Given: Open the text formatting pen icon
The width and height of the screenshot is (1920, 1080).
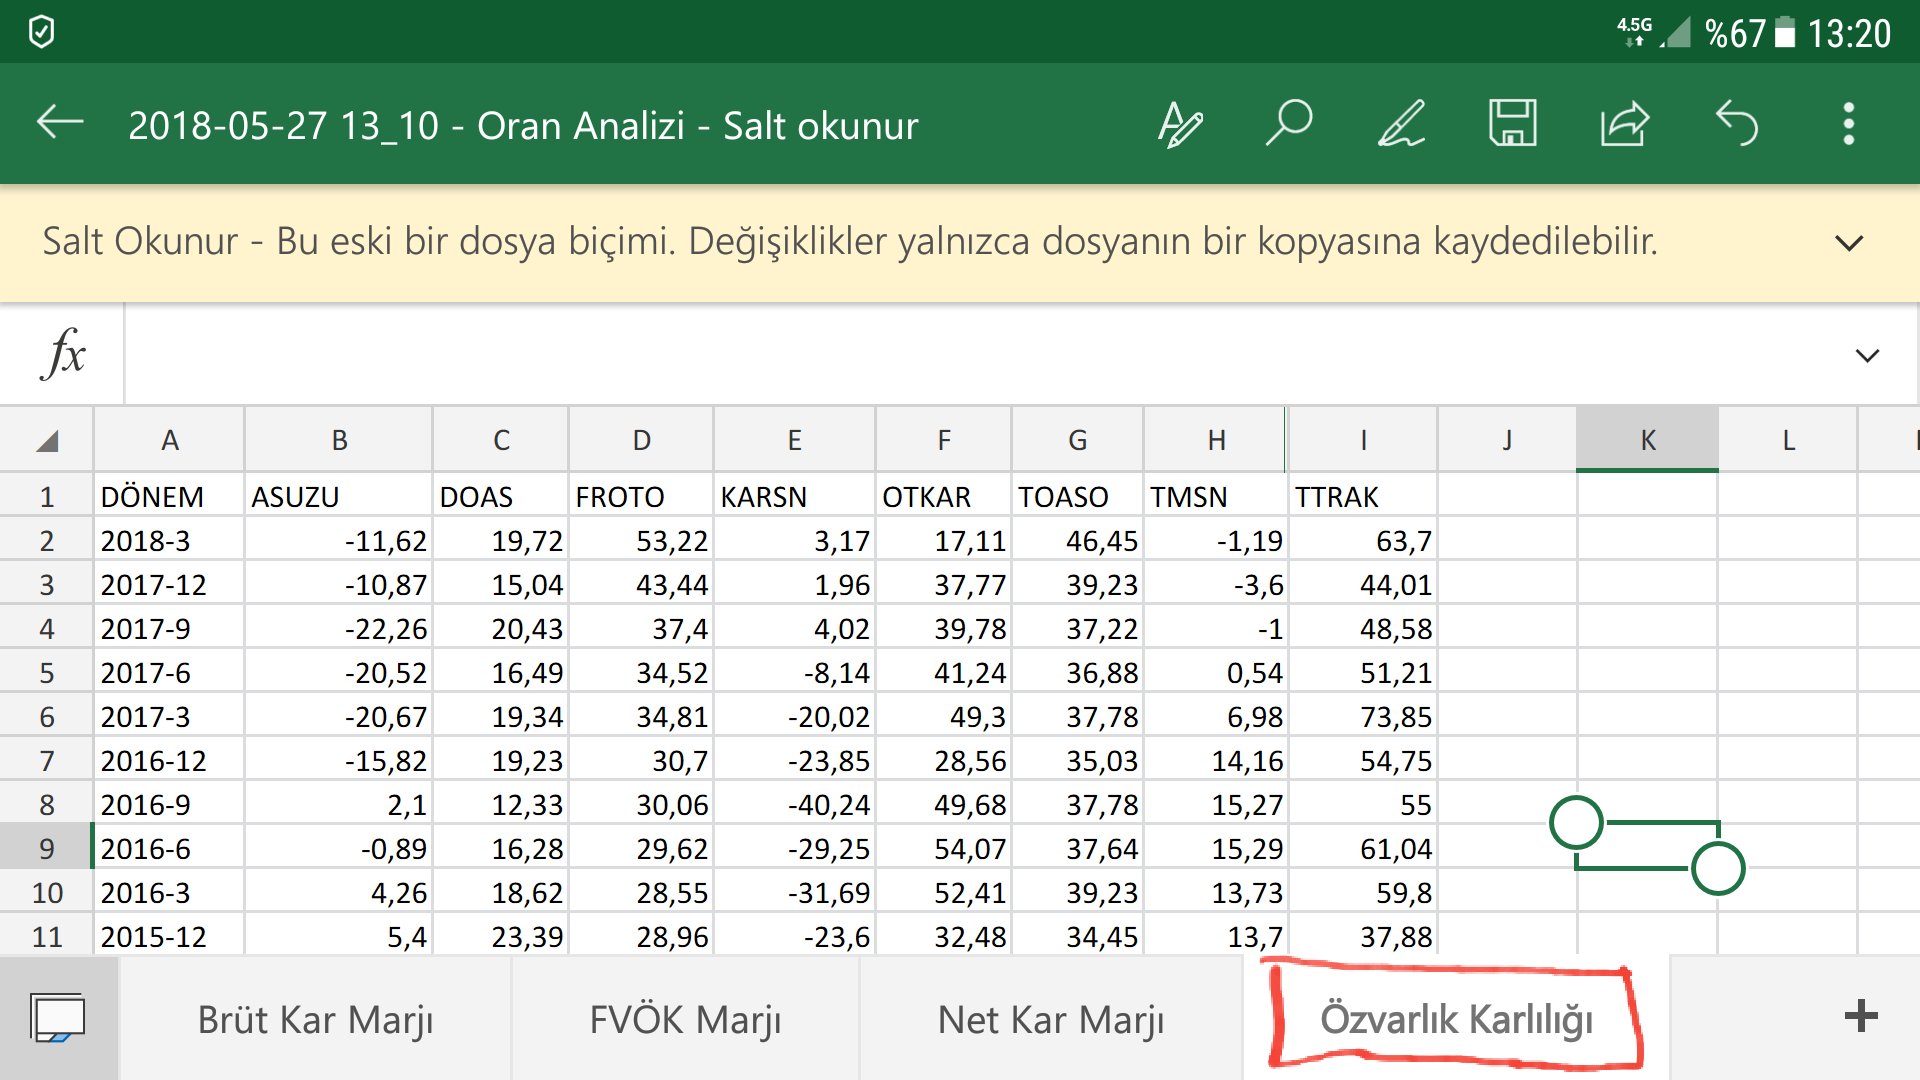Looking at the screenshot, I should coord(1180,125).
